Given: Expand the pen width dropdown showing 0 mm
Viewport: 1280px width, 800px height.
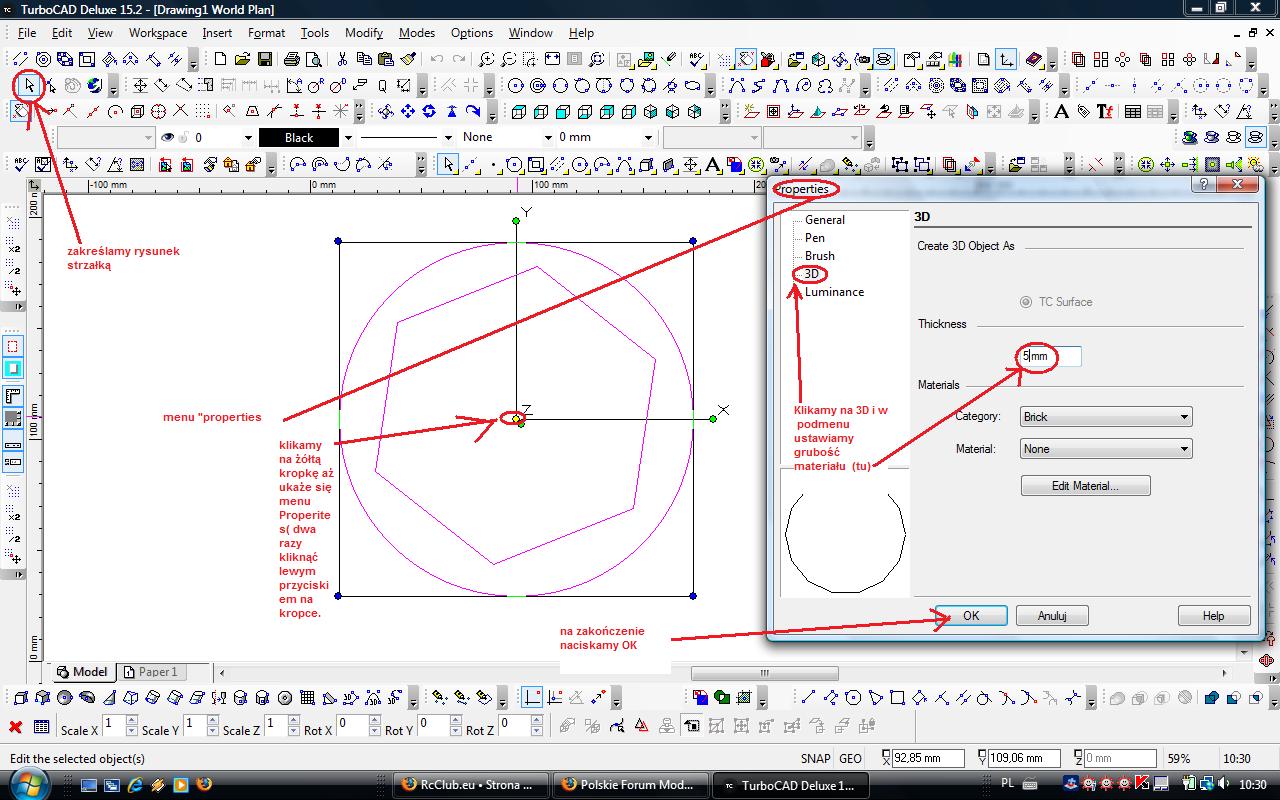Looking at the screenshot, I should pyautogui.click(x=648, y=137).
